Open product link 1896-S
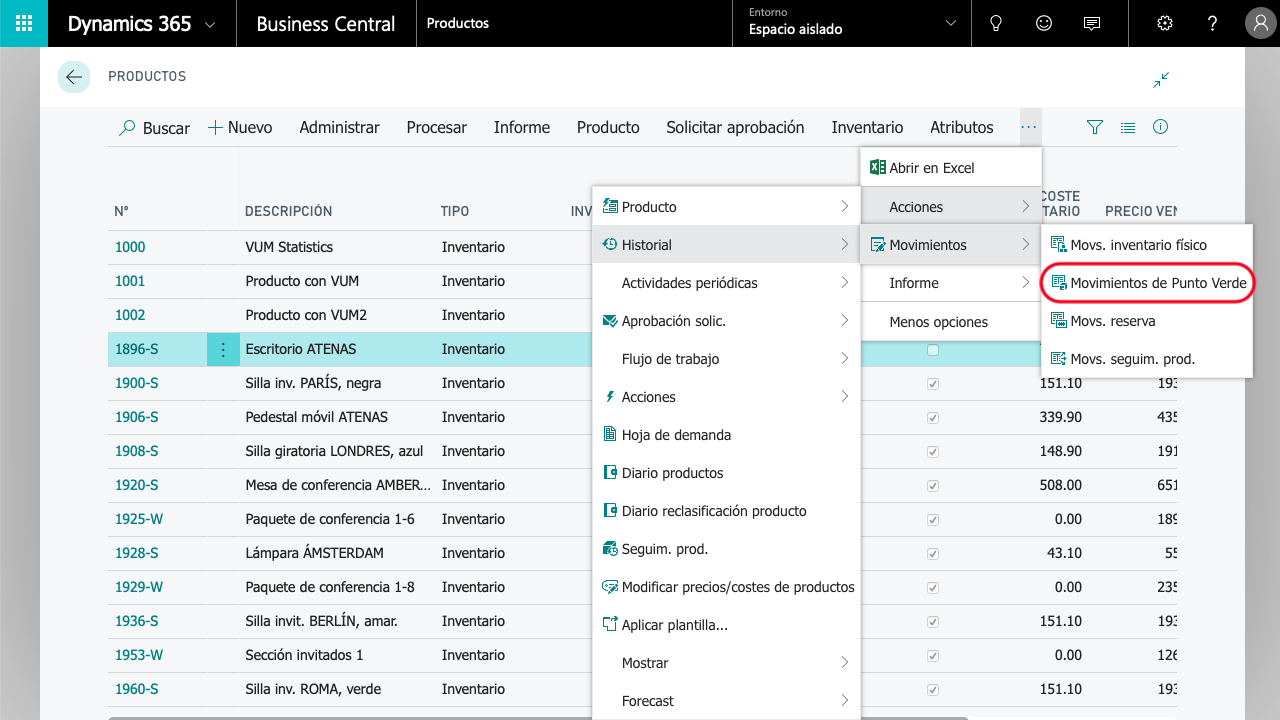1280x720 pixels. click(x=137, y=349)
